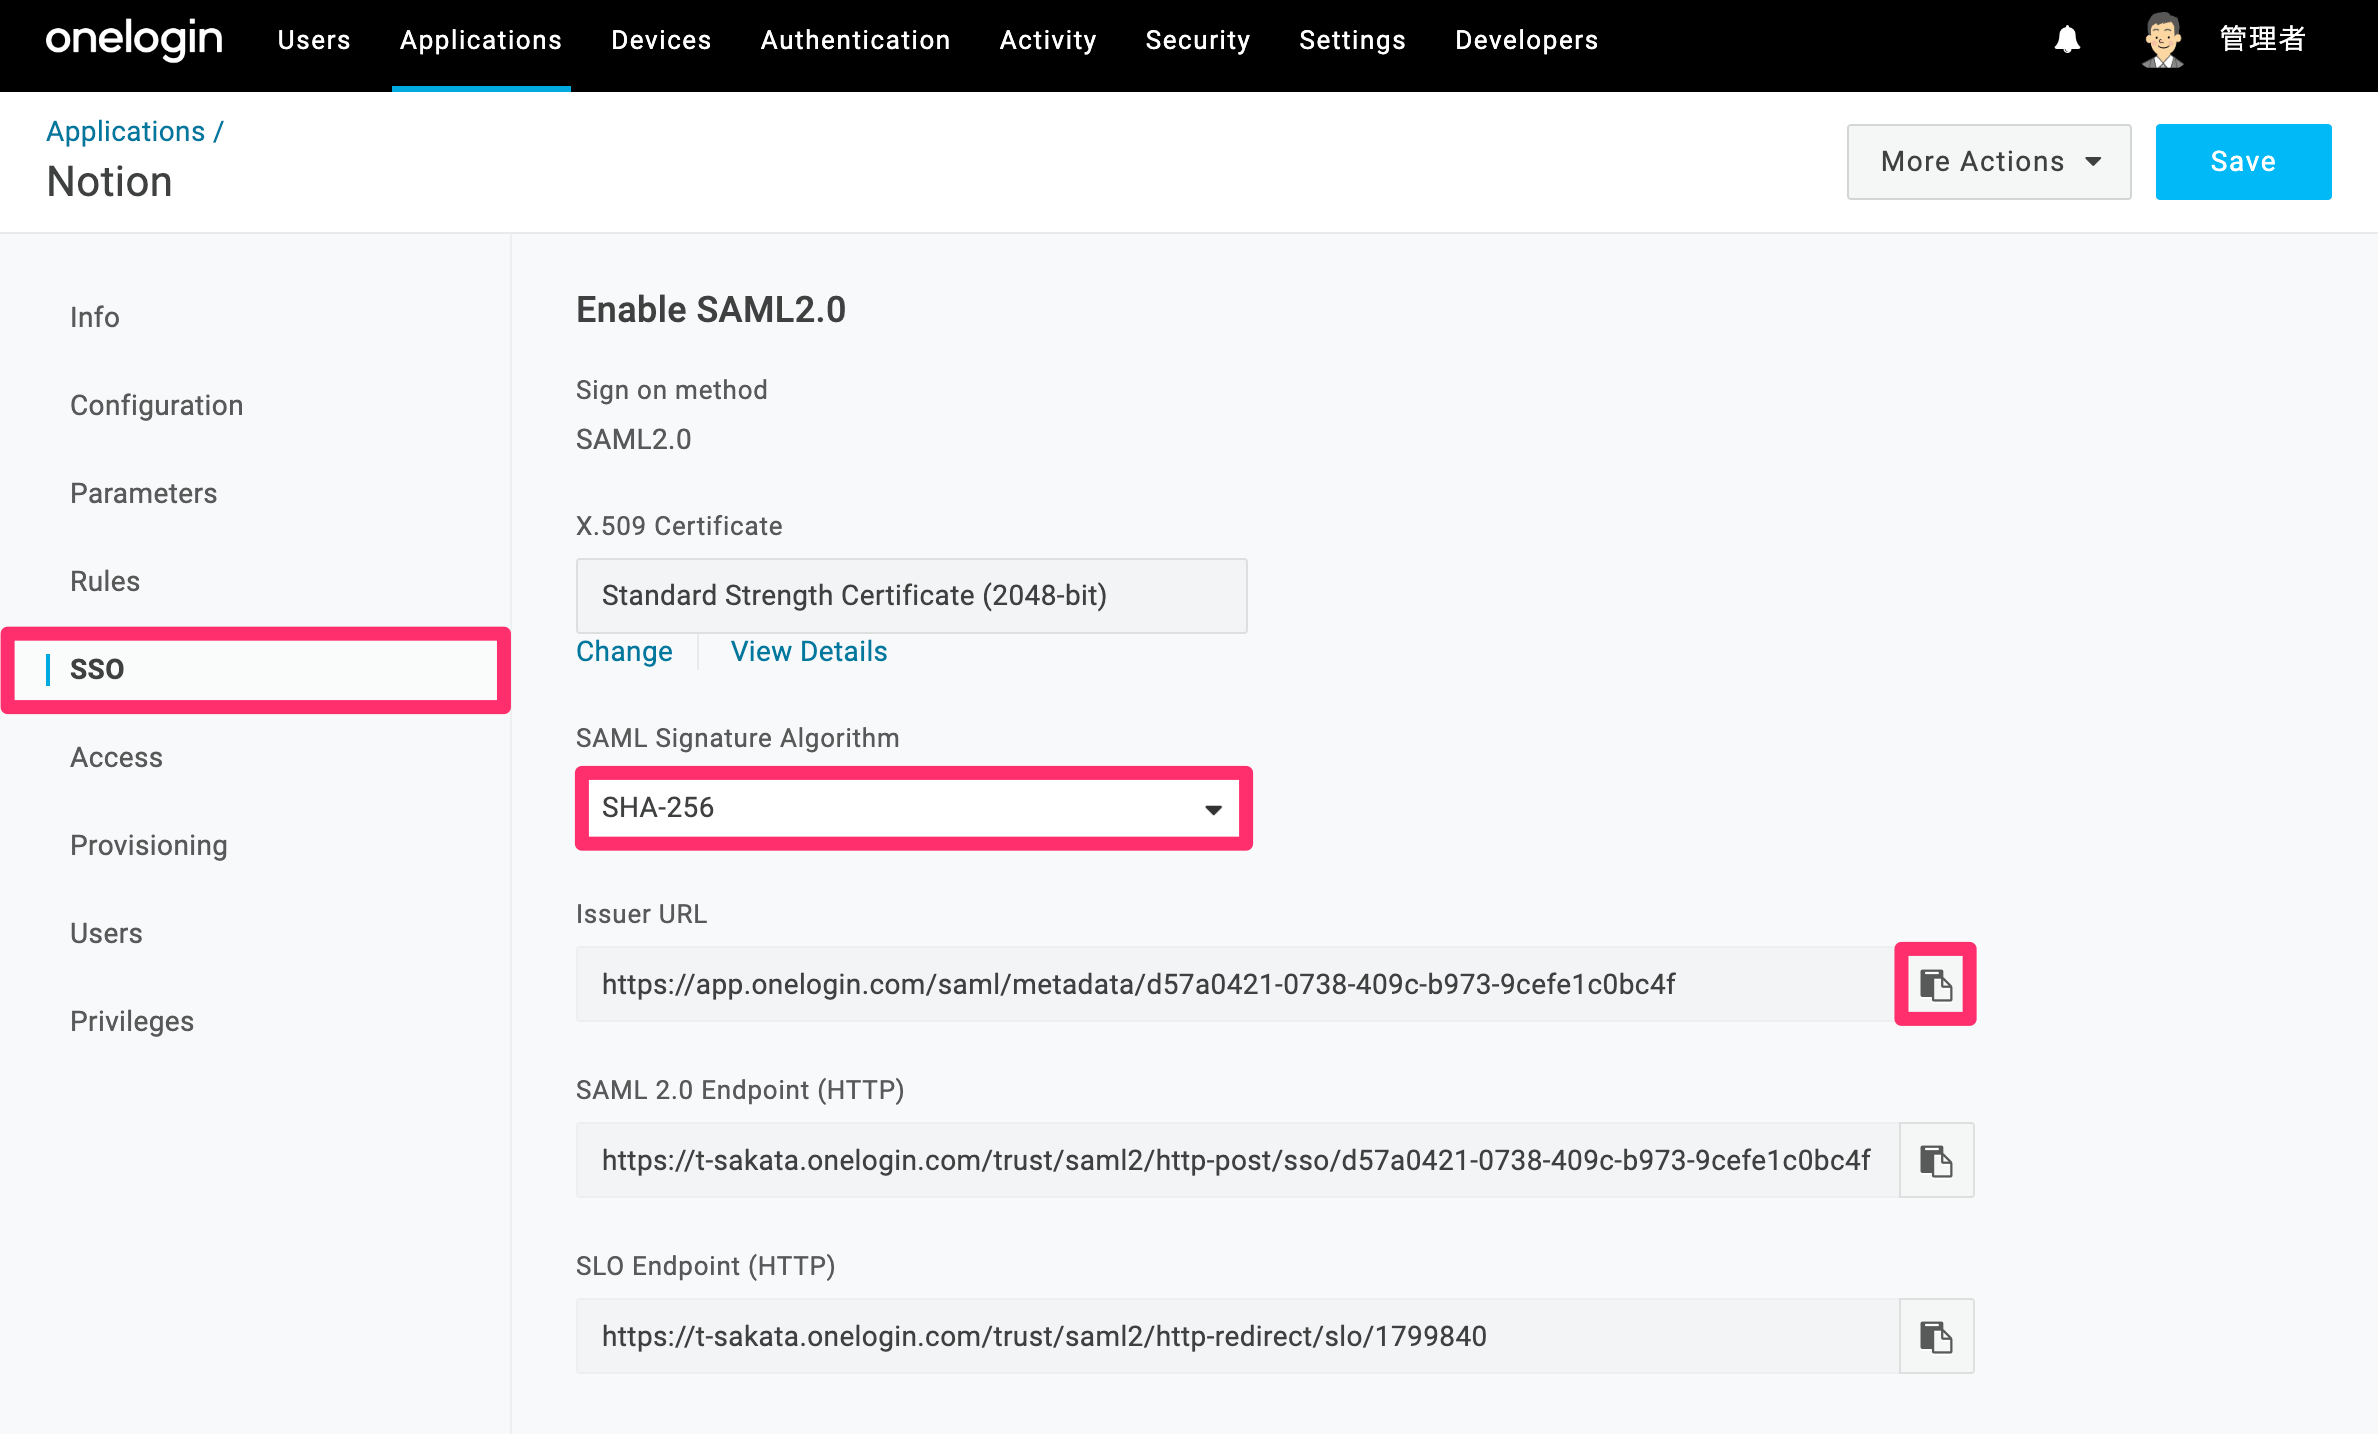Open the Activity top menu

tap(1048, 40)
